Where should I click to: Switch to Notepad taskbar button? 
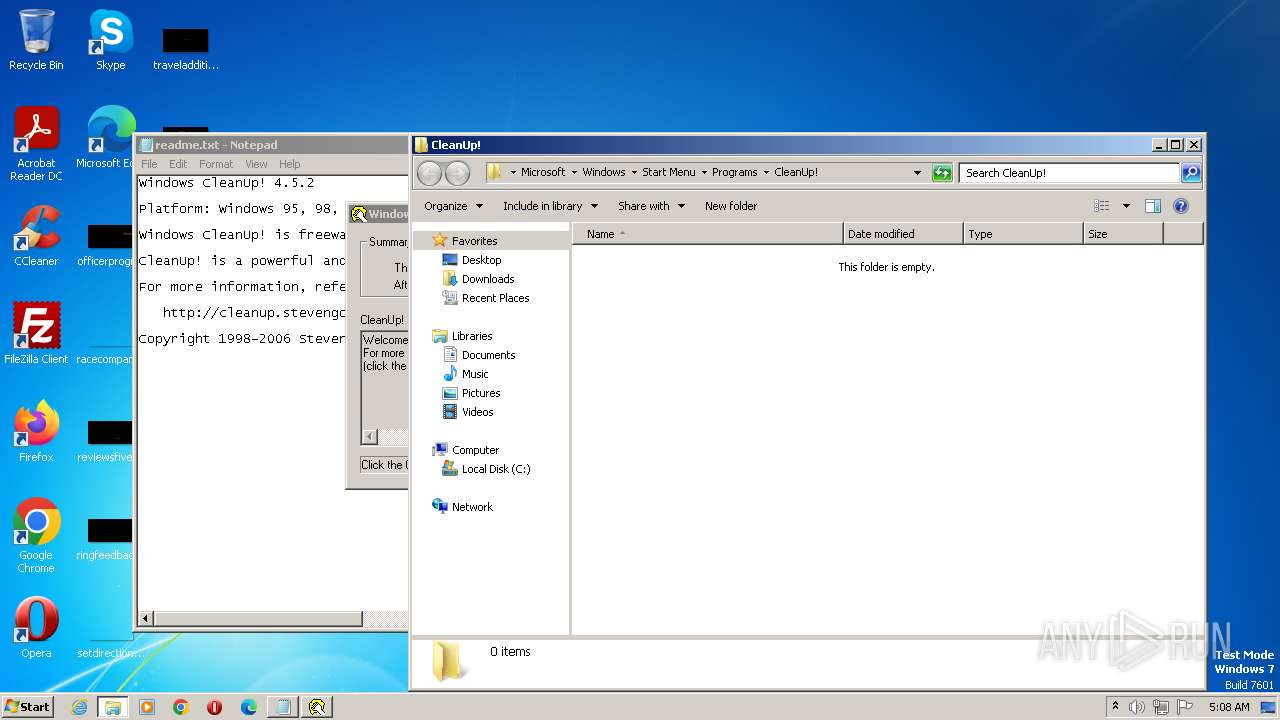(x=283, y=707)
